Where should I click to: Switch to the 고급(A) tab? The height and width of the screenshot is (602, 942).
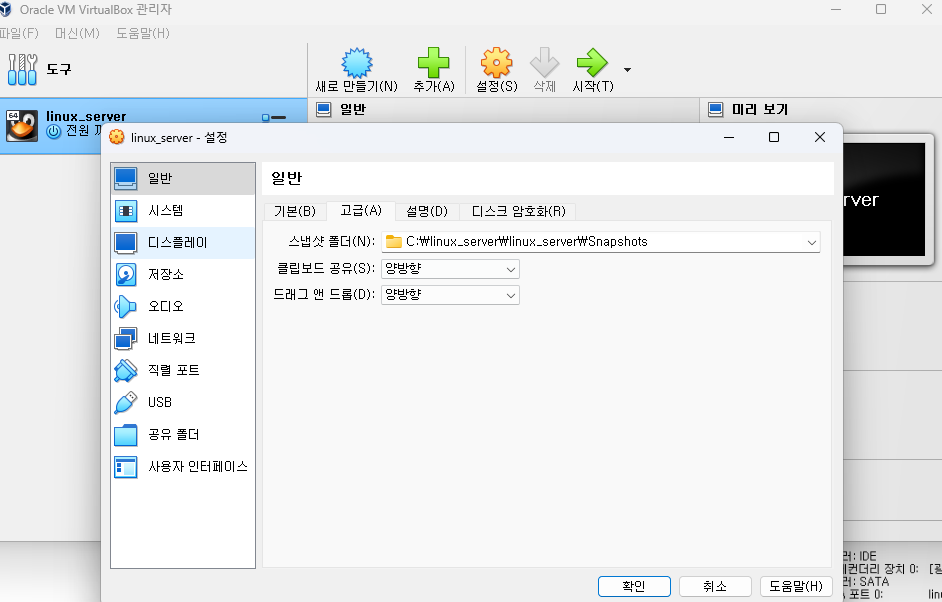coord(360,210)
